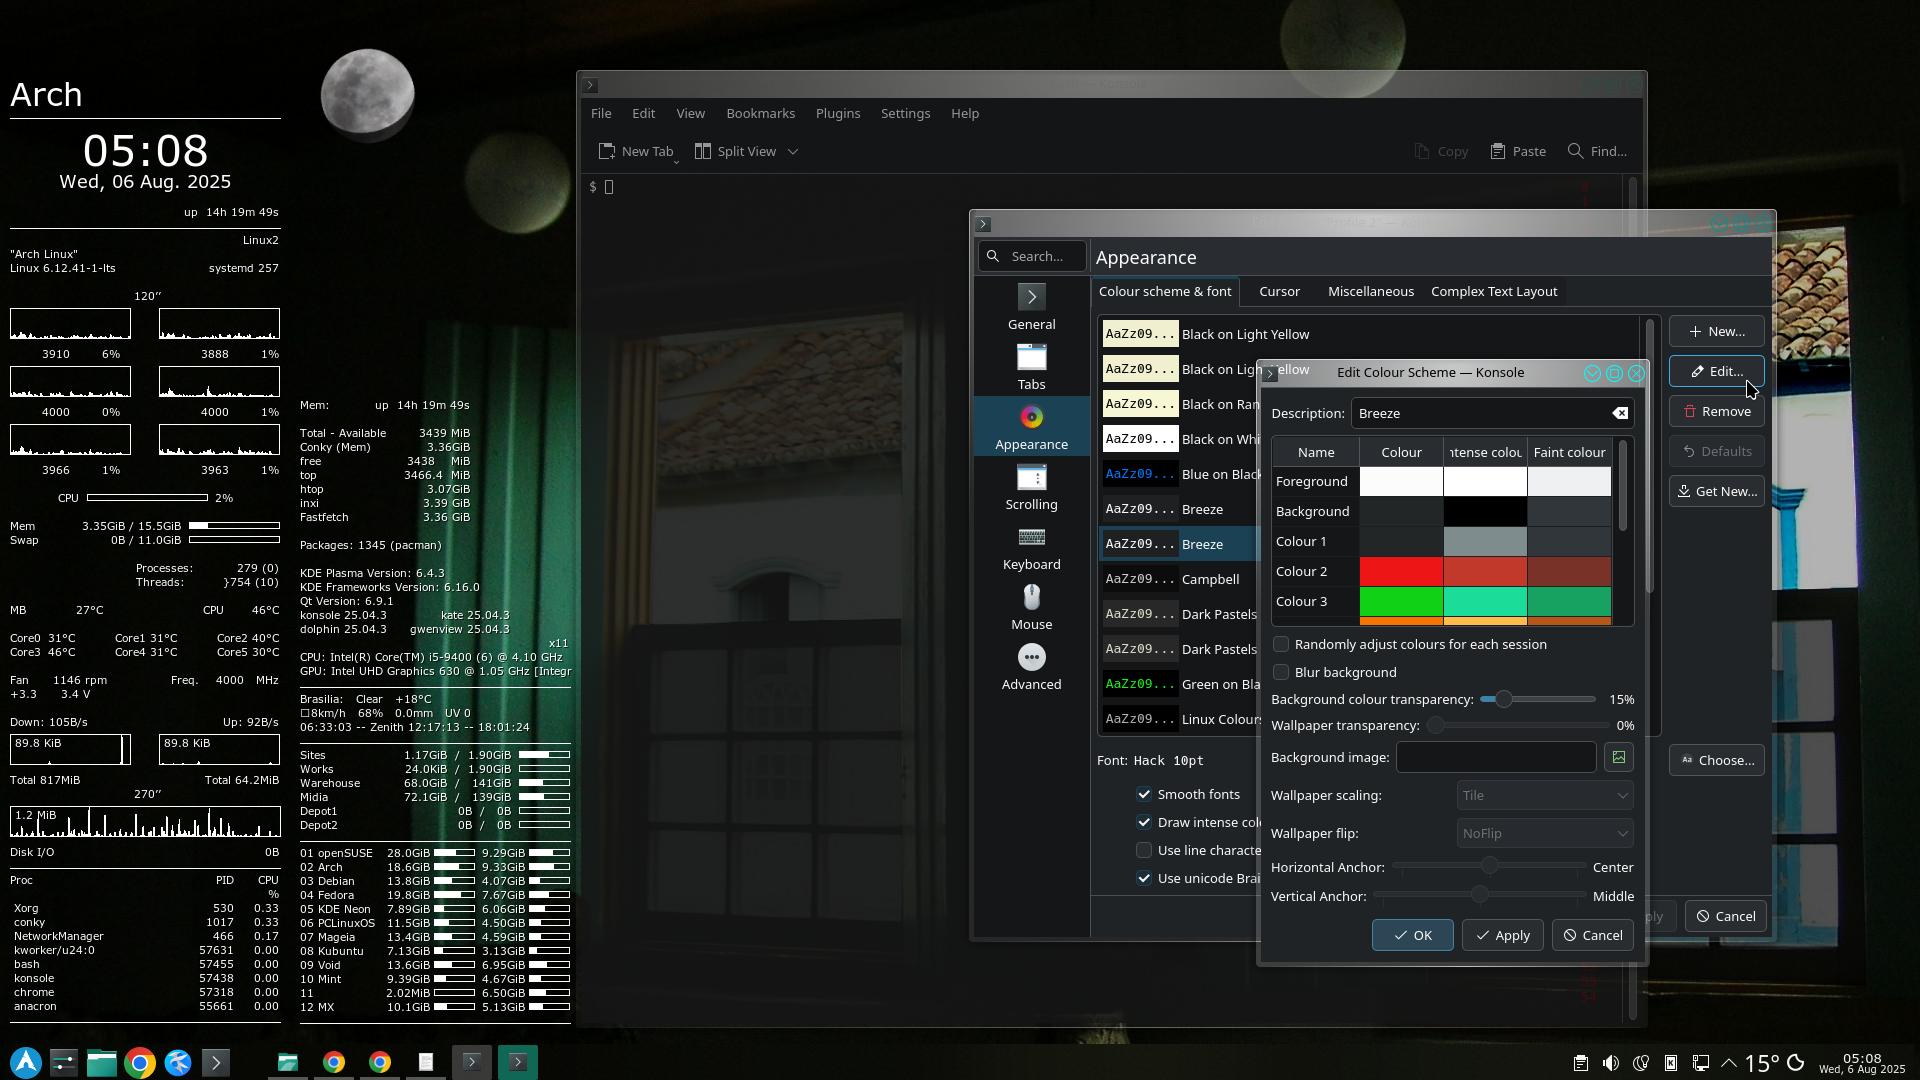Open the network connections tray icon
This screenshot has height=1080, width=1920.
pos(1700,1063)
